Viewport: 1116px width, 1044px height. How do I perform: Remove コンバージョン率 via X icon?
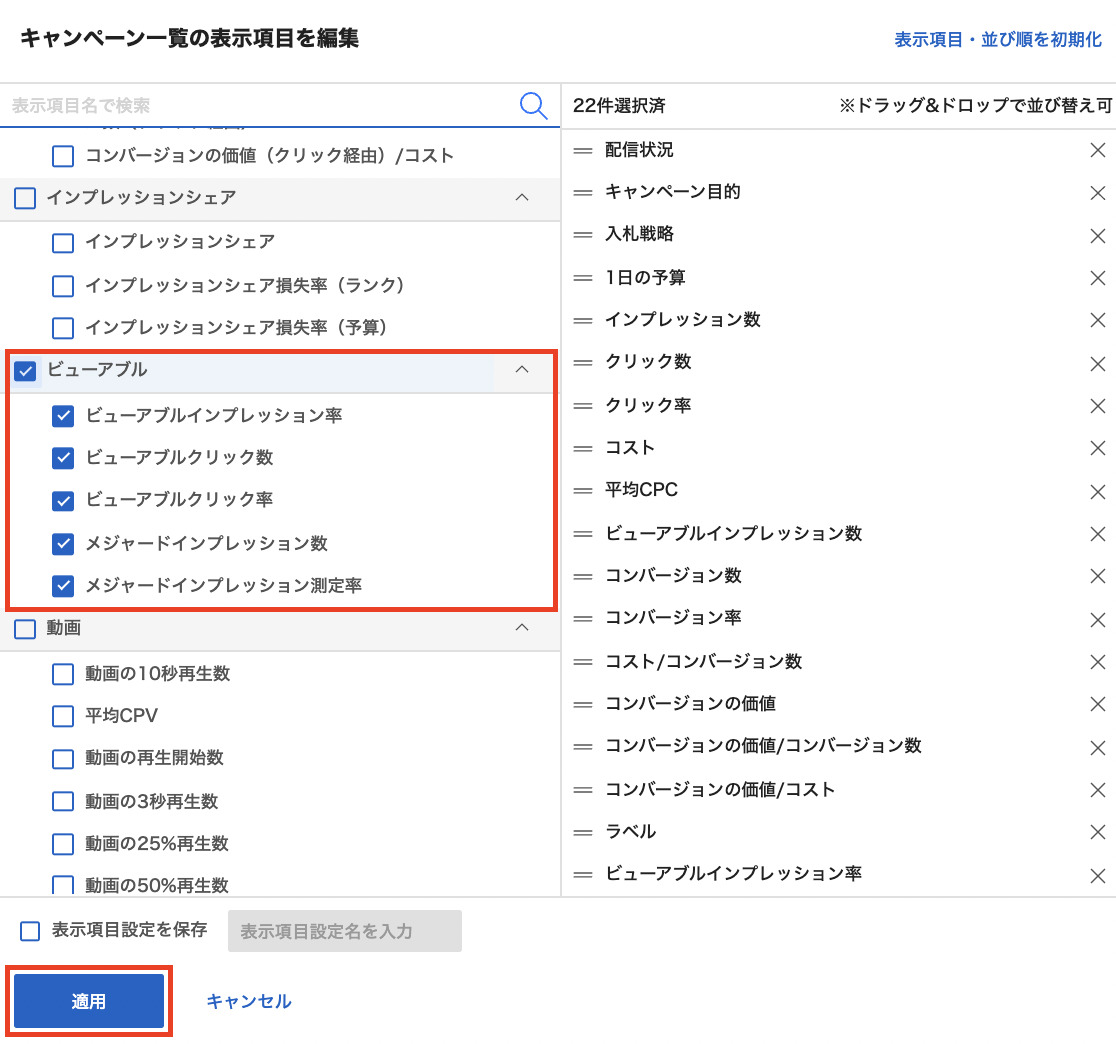tap(1097, 618)
